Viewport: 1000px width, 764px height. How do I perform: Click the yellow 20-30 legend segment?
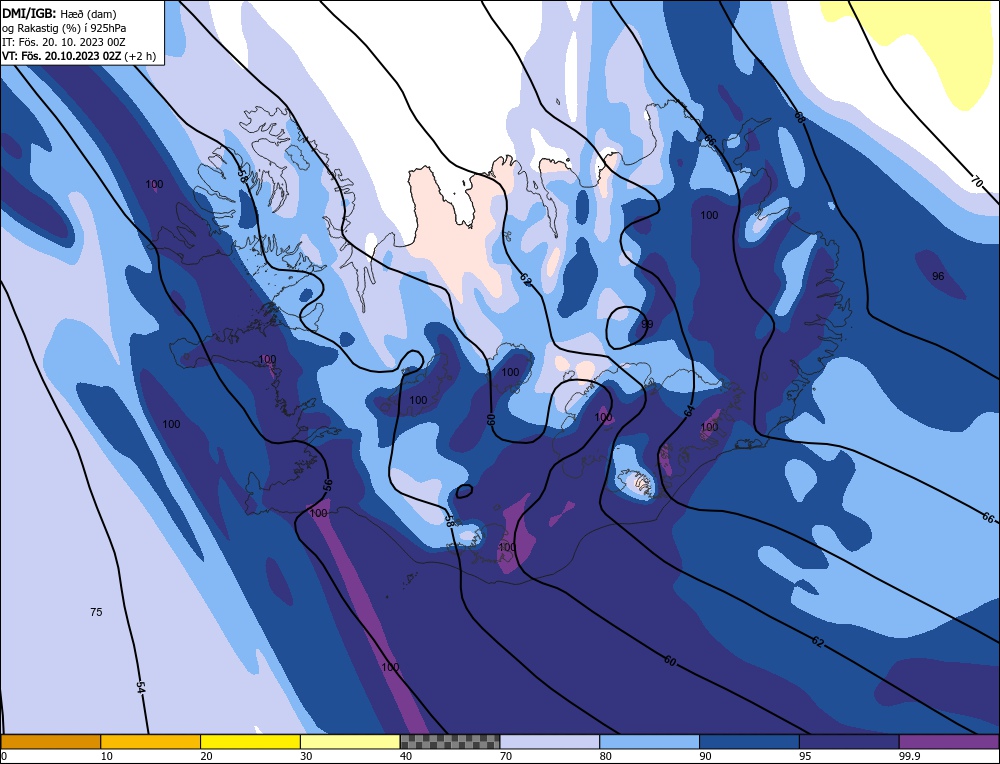click(250, 741)
